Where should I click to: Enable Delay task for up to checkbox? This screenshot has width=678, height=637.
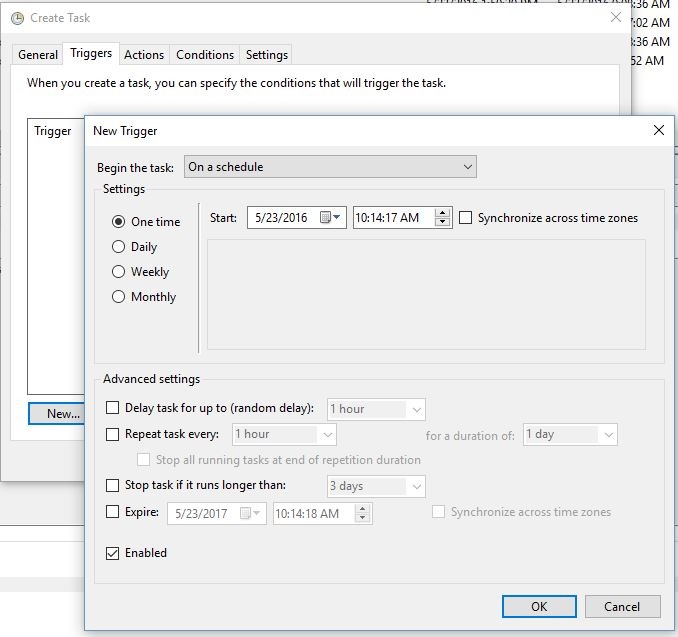point(113,408)
